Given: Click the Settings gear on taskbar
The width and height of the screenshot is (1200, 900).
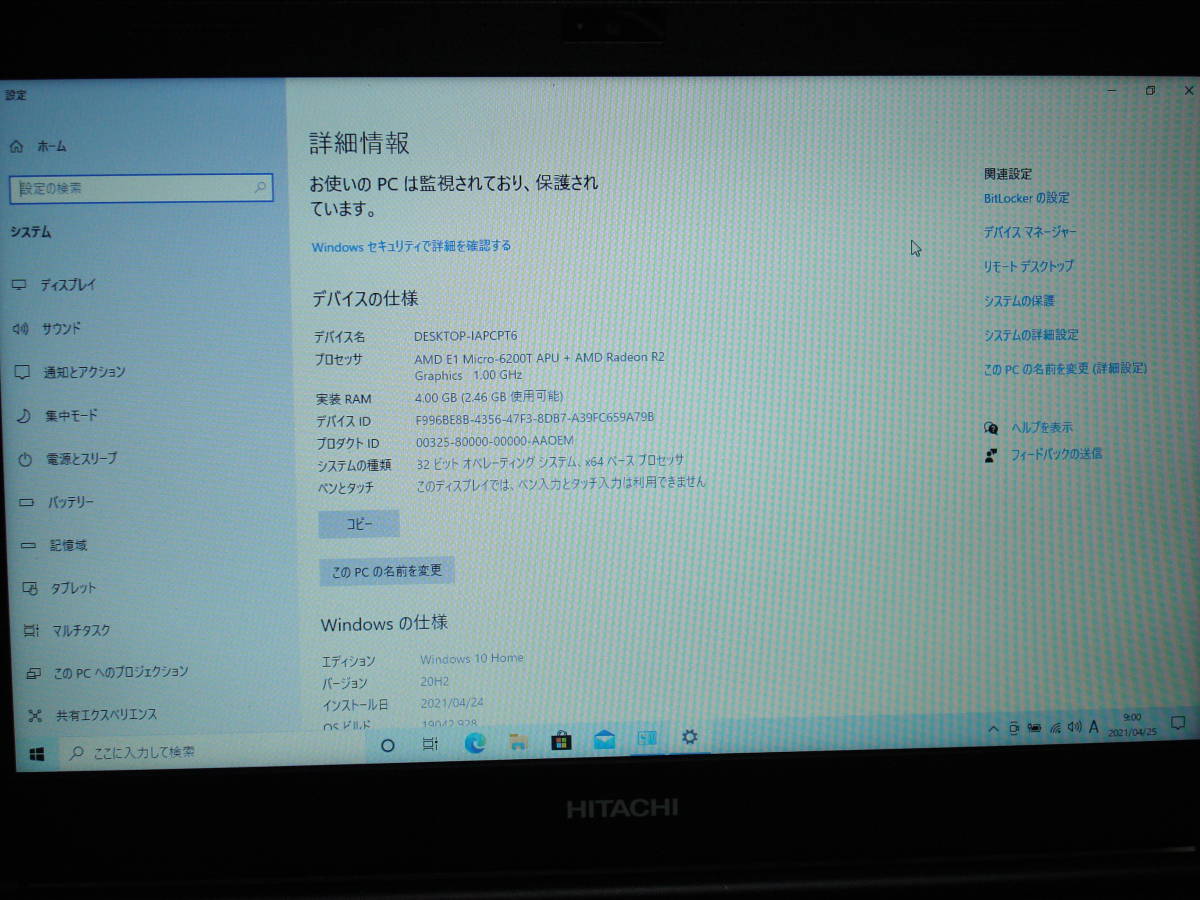Looking at the screenshot, I should tap(690, 737).
